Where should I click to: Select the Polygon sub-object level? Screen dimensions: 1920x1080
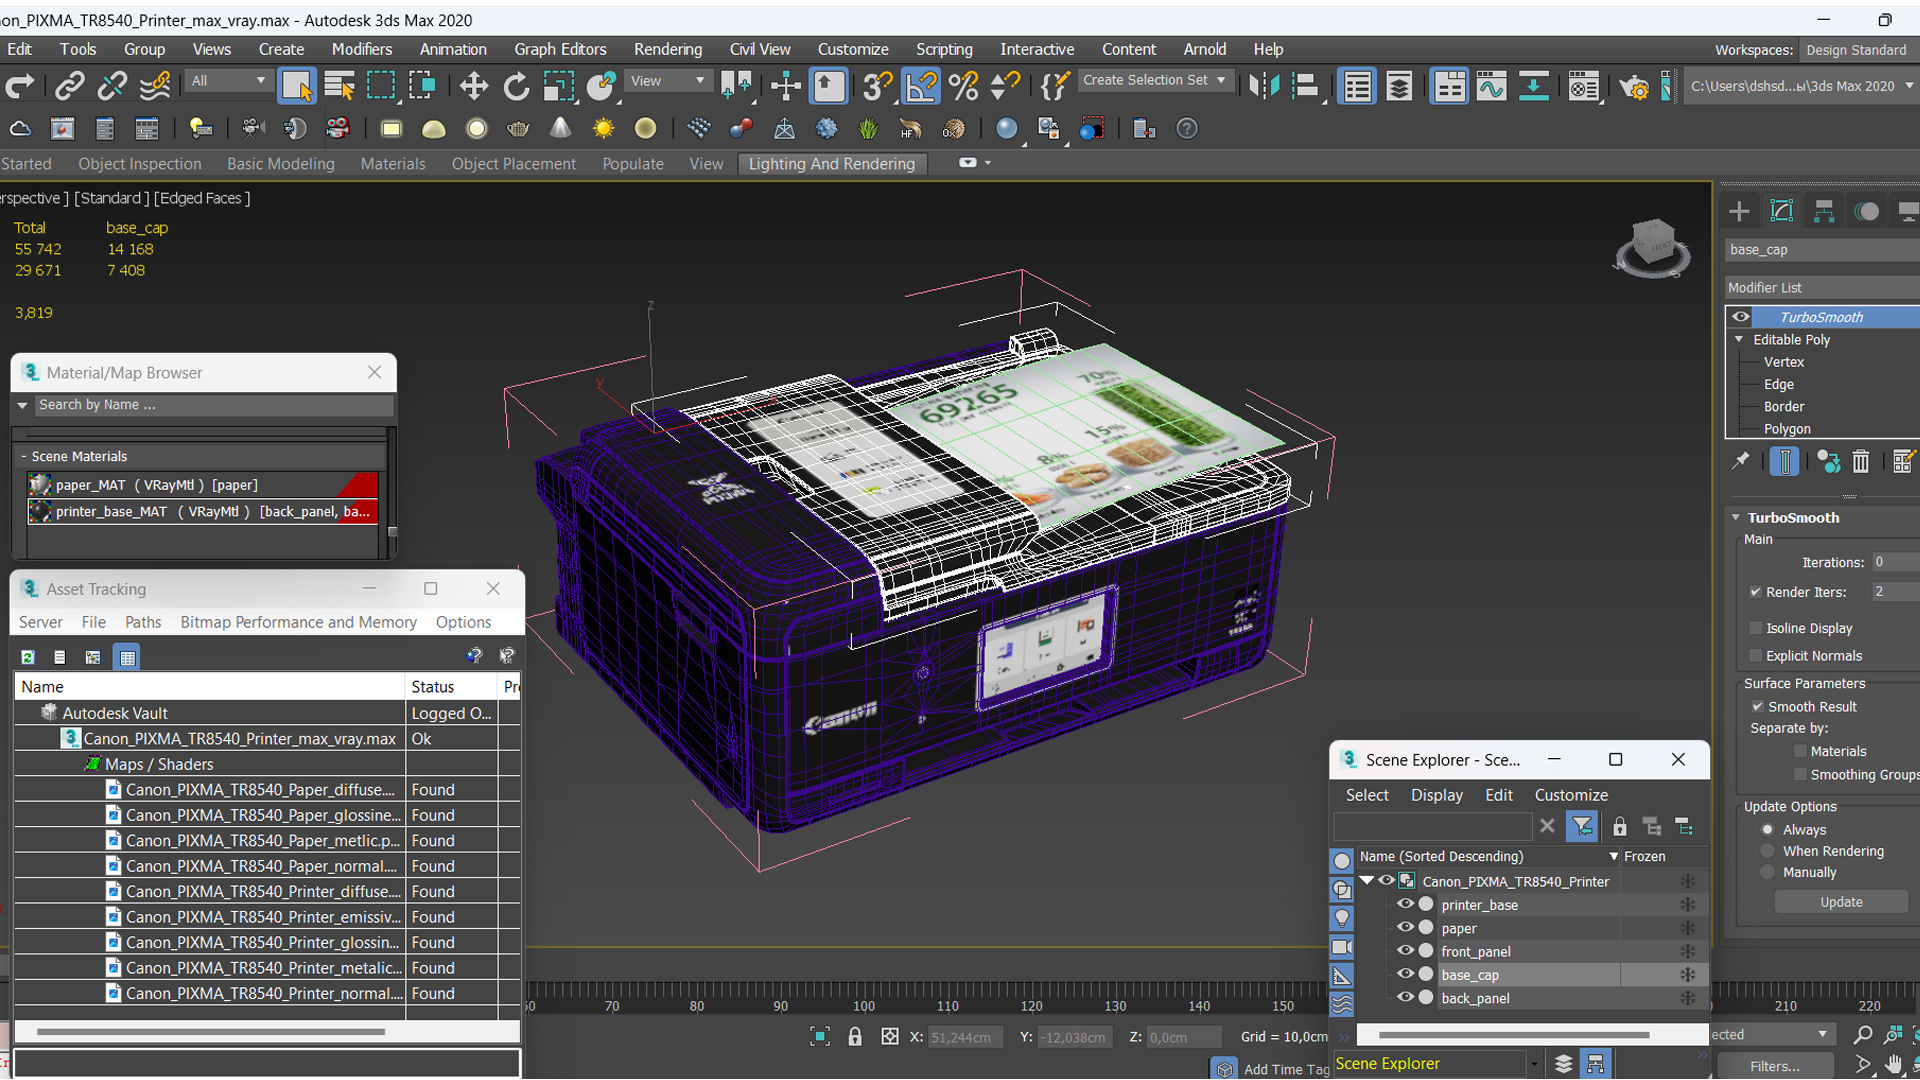tap(1786, 429)
